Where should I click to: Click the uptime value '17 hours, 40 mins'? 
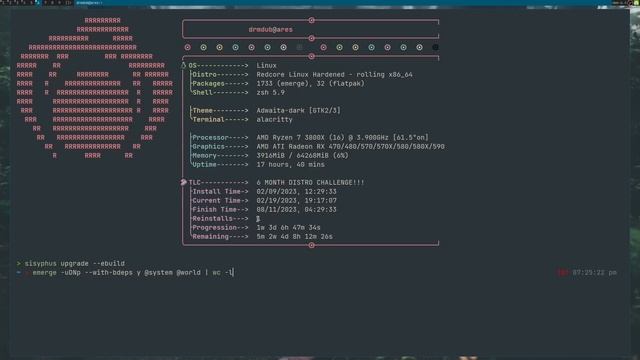tap(291, 164)
